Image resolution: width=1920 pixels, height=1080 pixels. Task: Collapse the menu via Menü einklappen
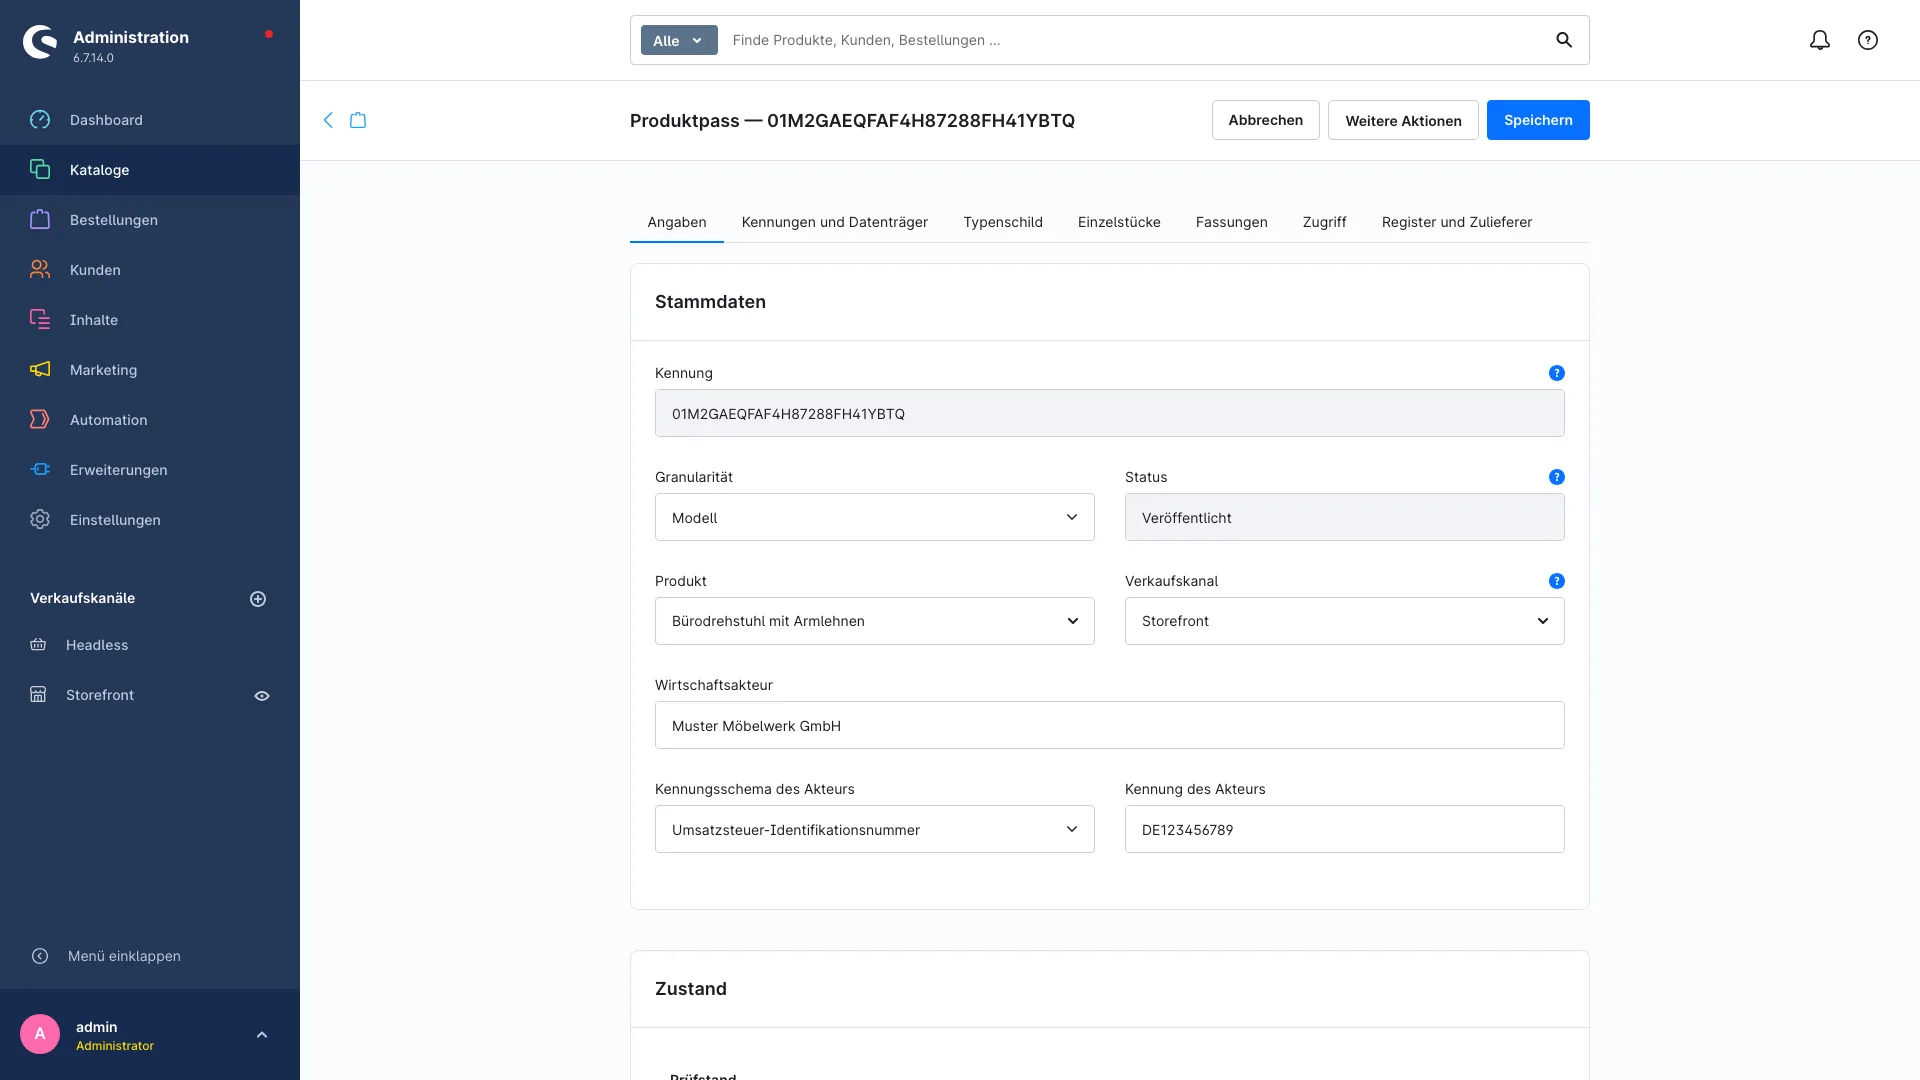106,956
